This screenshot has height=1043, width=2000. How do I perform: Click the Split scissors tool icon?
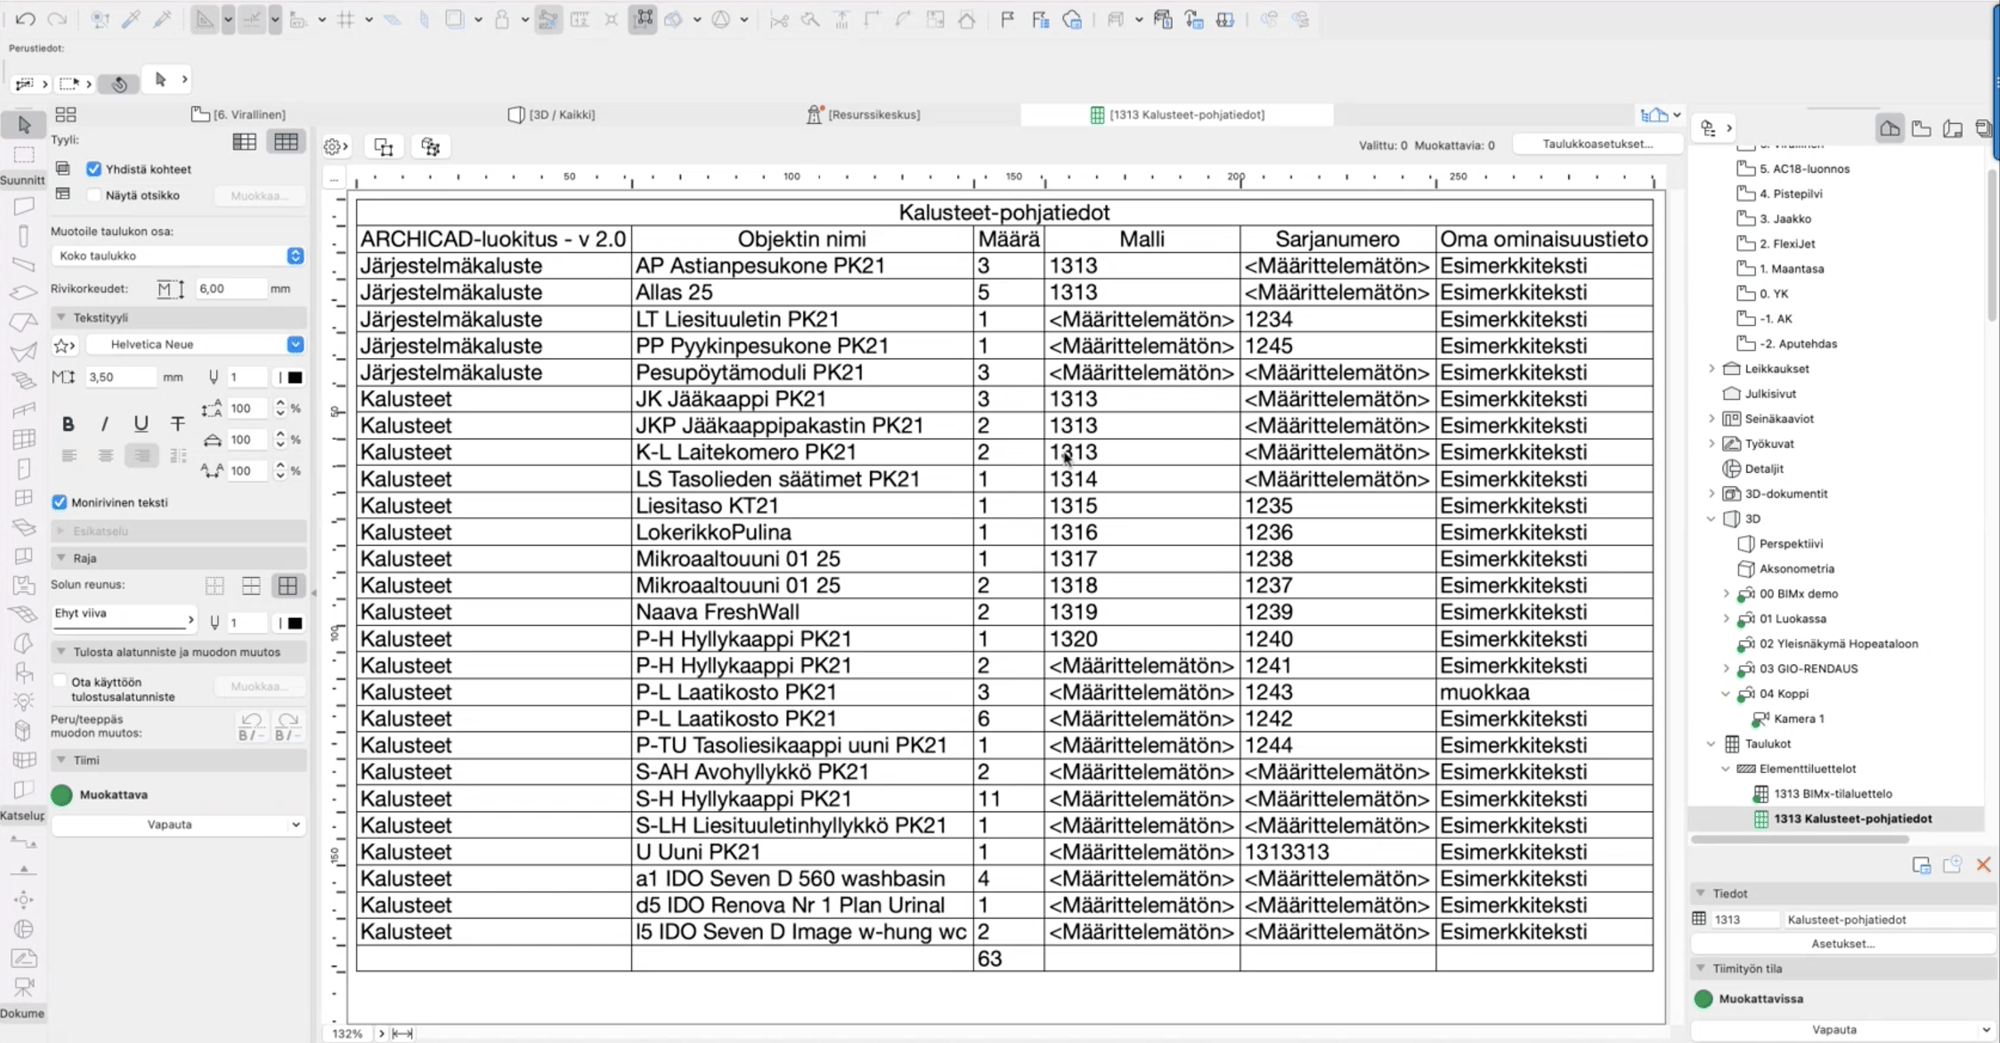pos(779,19)
